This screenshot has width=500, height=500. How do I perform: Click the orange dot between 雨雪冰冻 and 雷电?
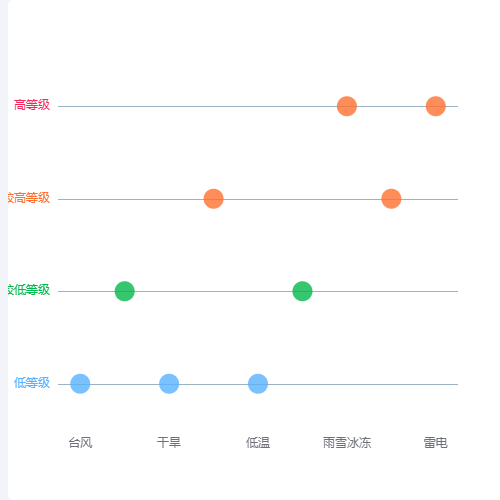coord(391,199)
